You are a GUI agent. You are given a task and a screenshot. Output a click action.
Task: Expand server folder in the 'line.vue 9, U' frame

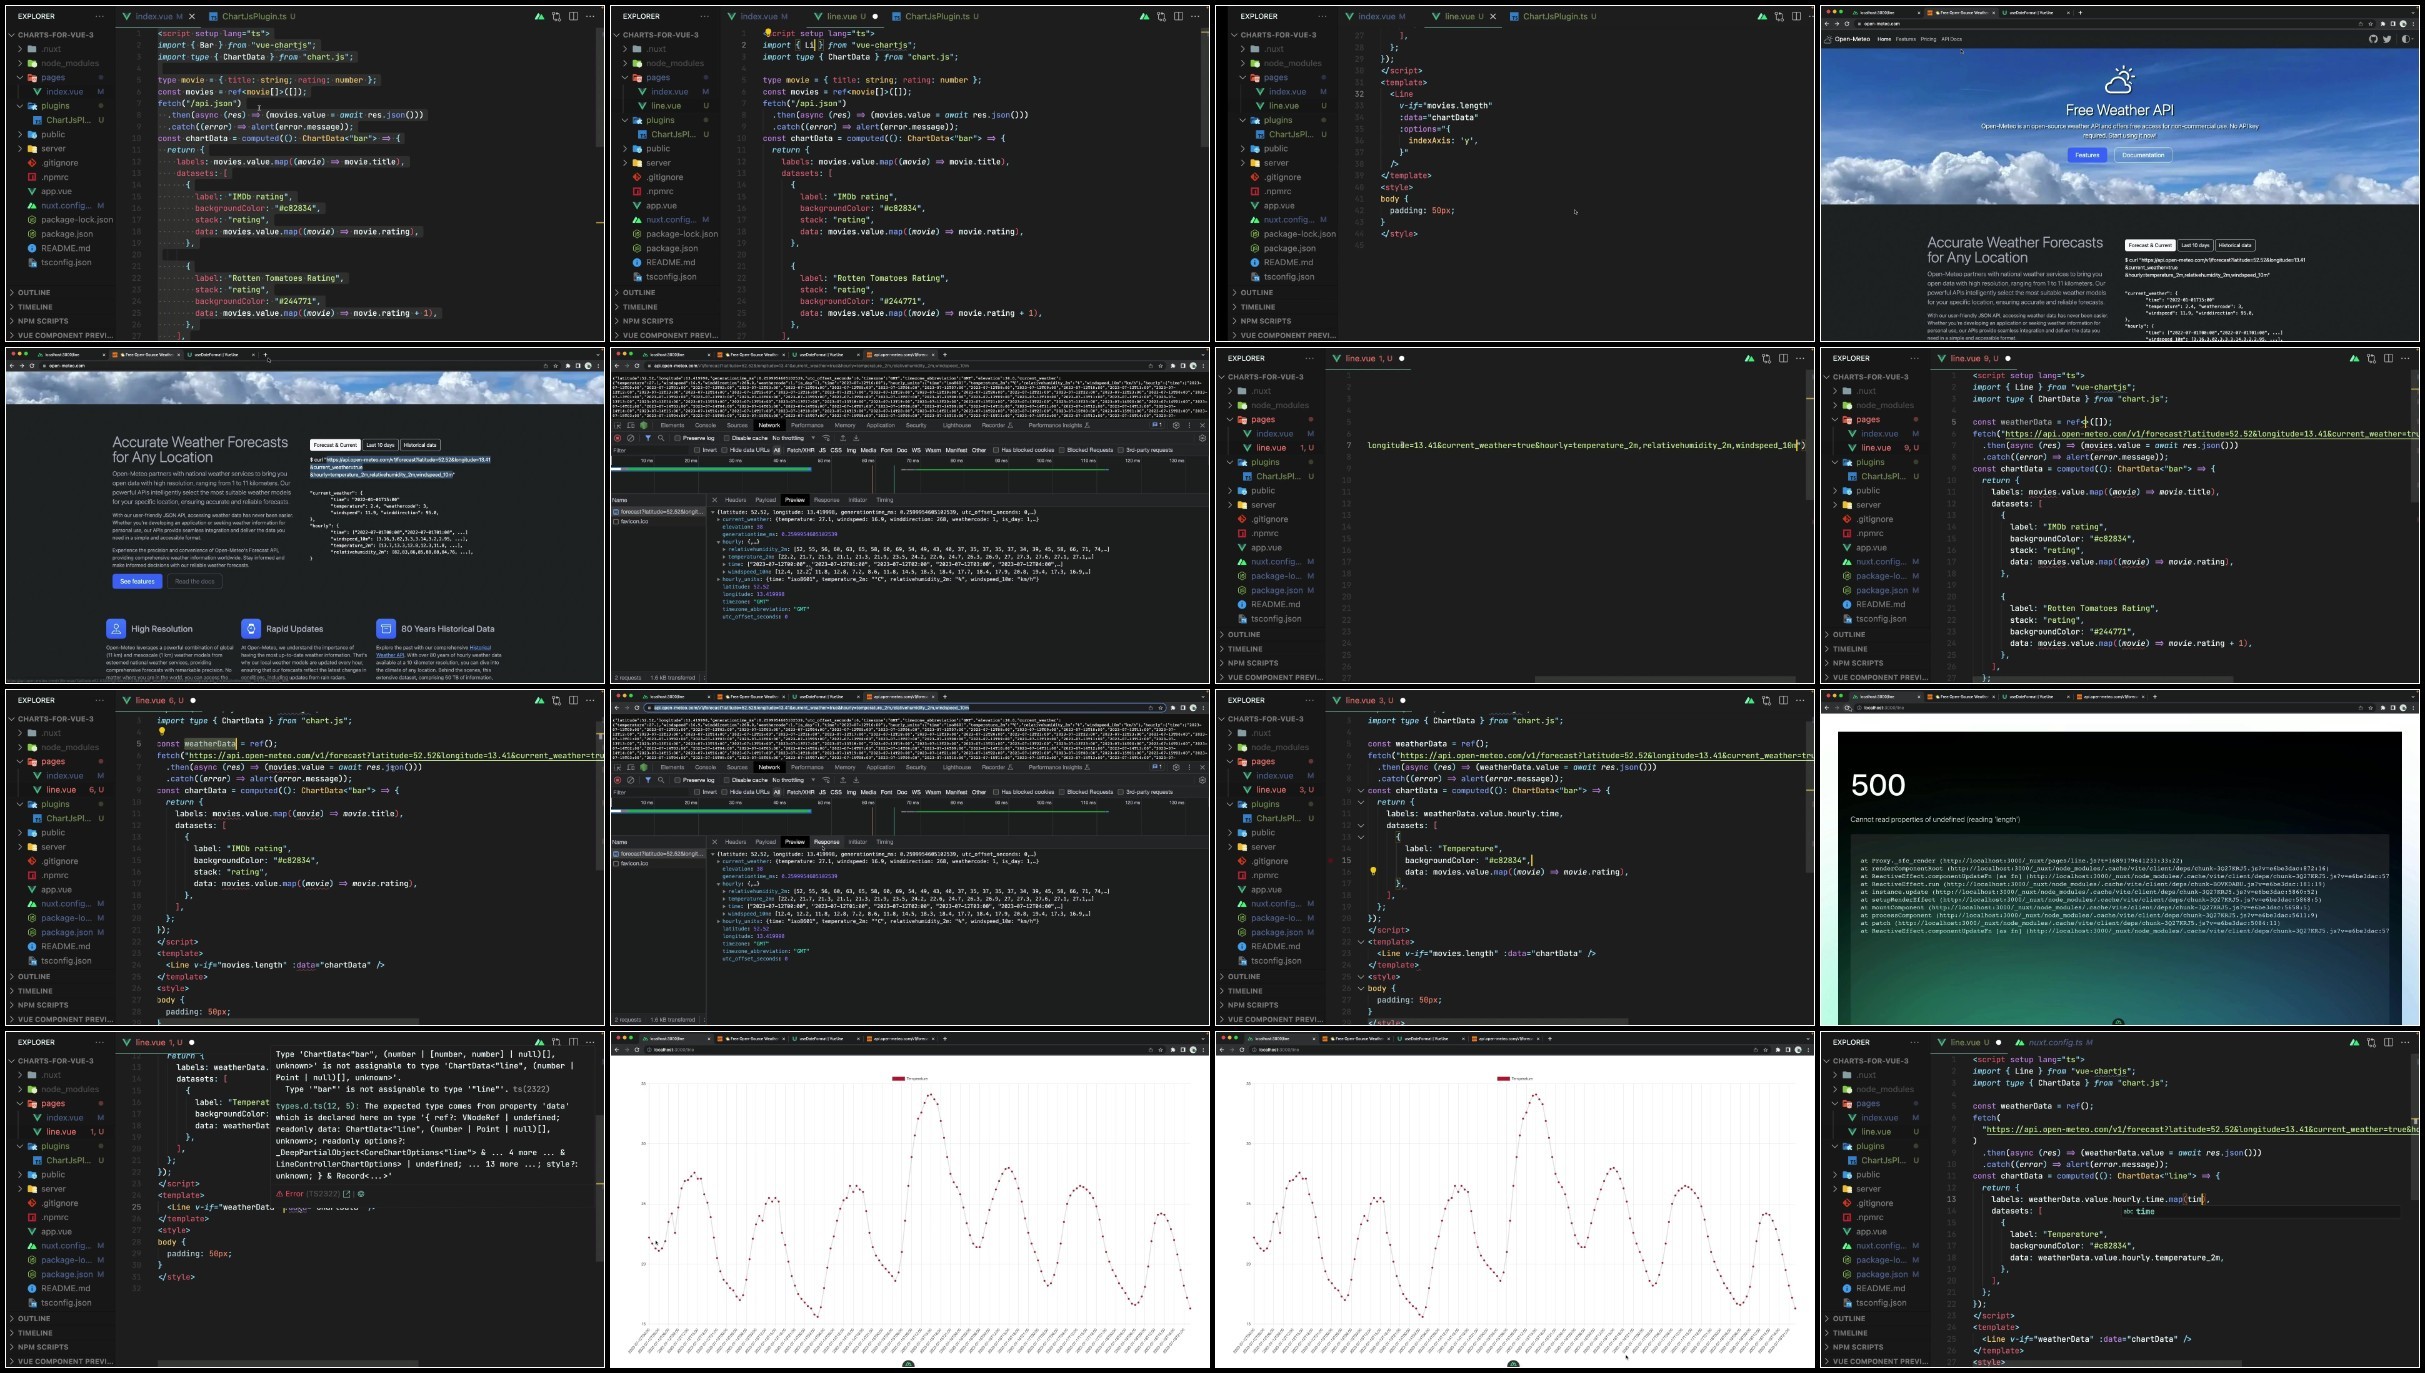(x=1868, y=505)
